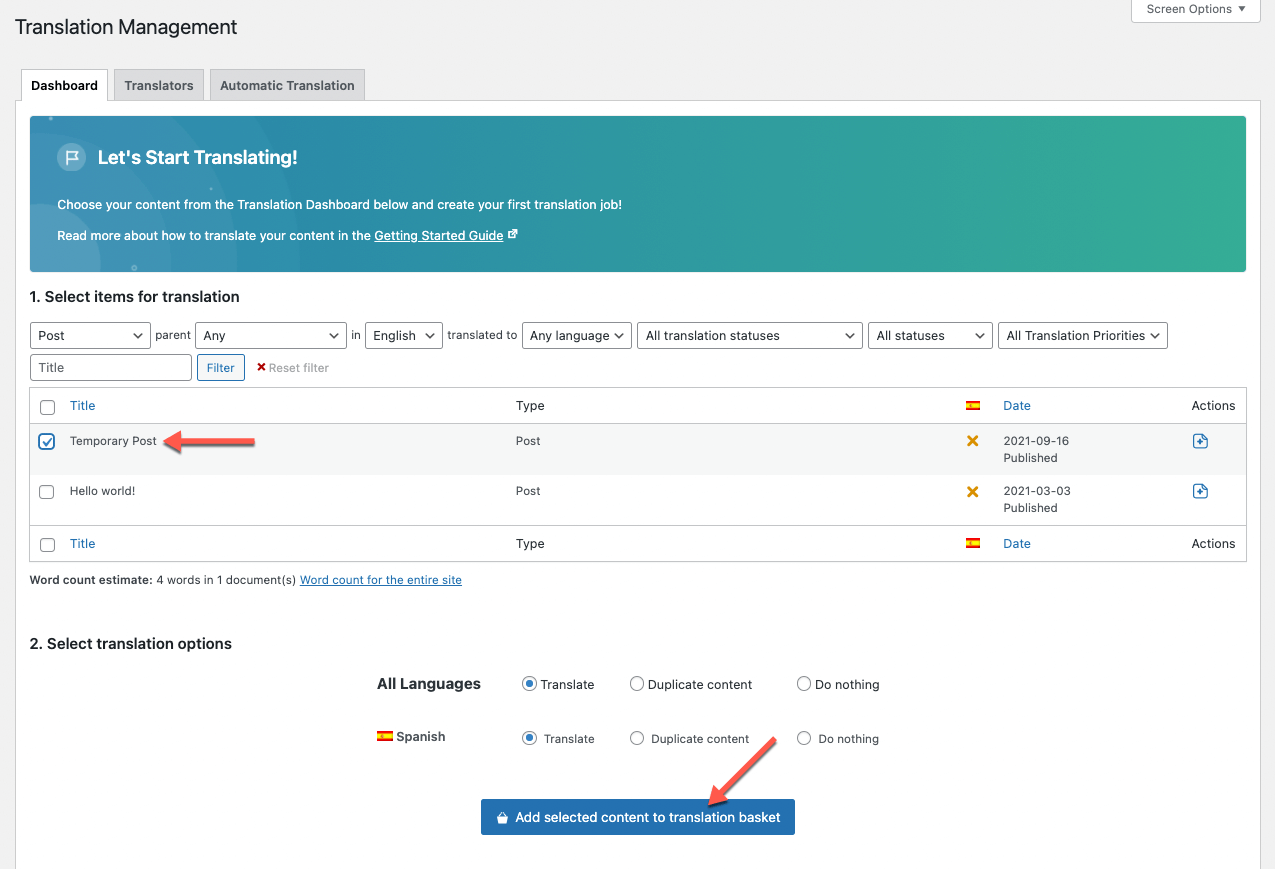Click the Spanish flag column header
Viewport: 1275px width, 869px height.
tap(972, 406)
